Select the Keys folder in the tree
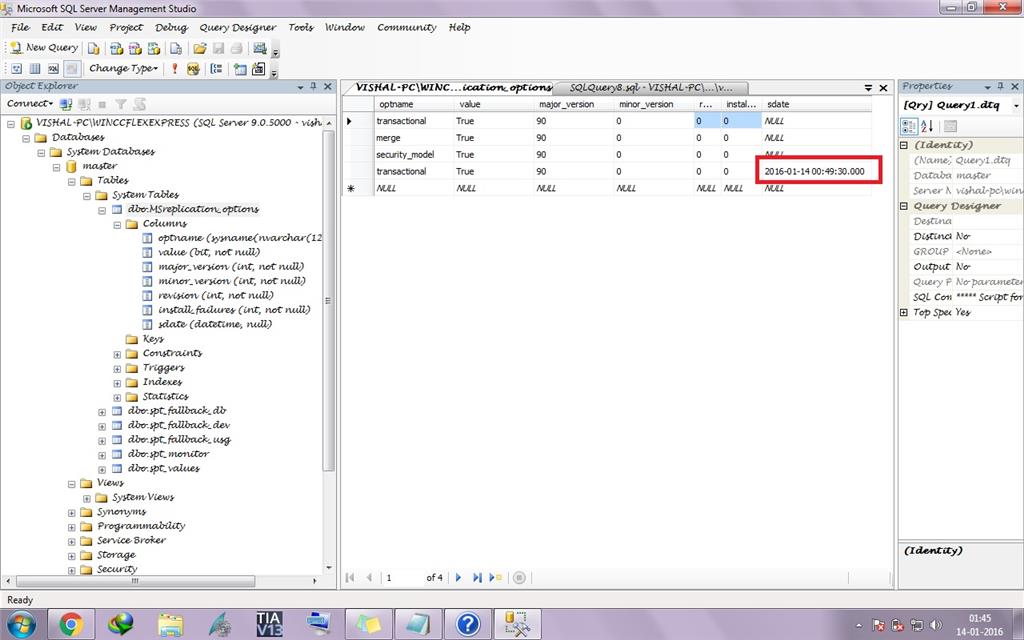The width and height of the screenshot is (1024, 640). [153, 339]
